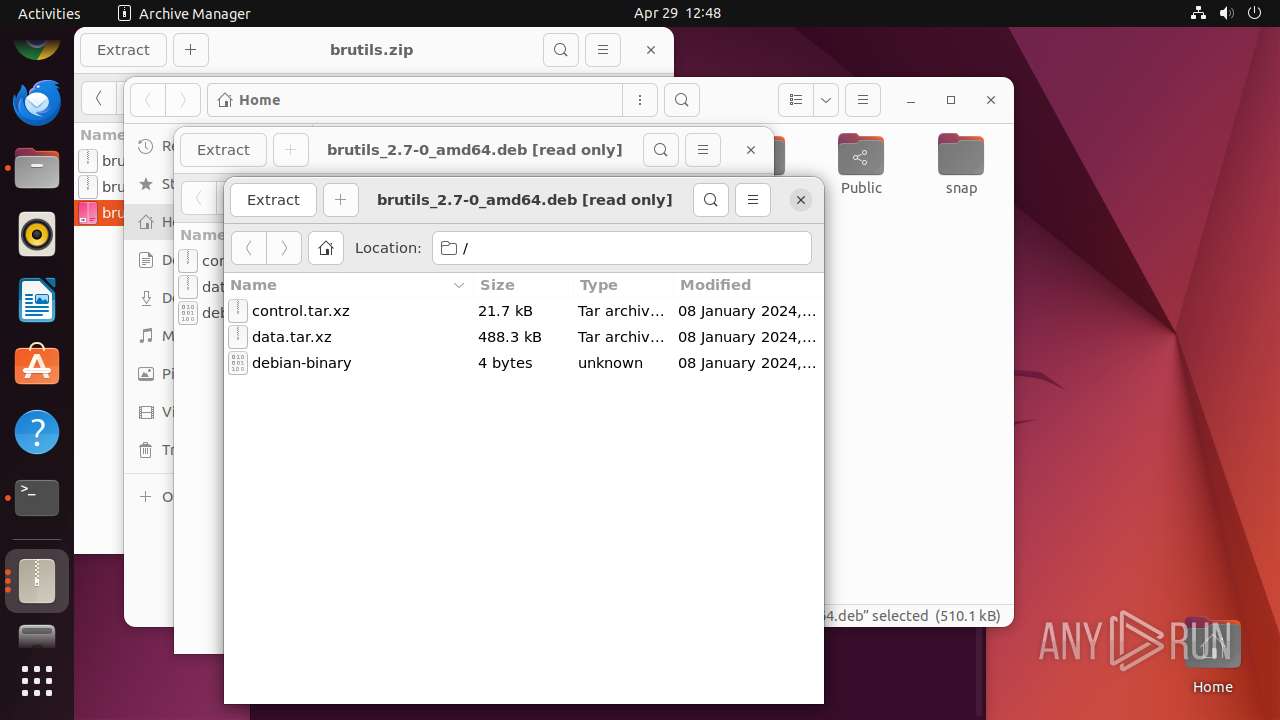Open Files window main menu
This screenshot has height=720, width=1280.
tap(862, 100)
